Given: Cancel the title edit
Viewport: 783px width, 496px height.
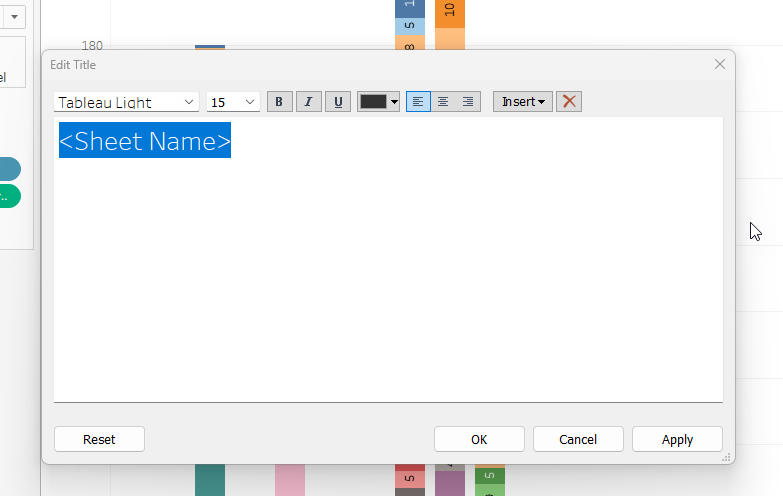Looking at the screenshot, I should point(578,439).
